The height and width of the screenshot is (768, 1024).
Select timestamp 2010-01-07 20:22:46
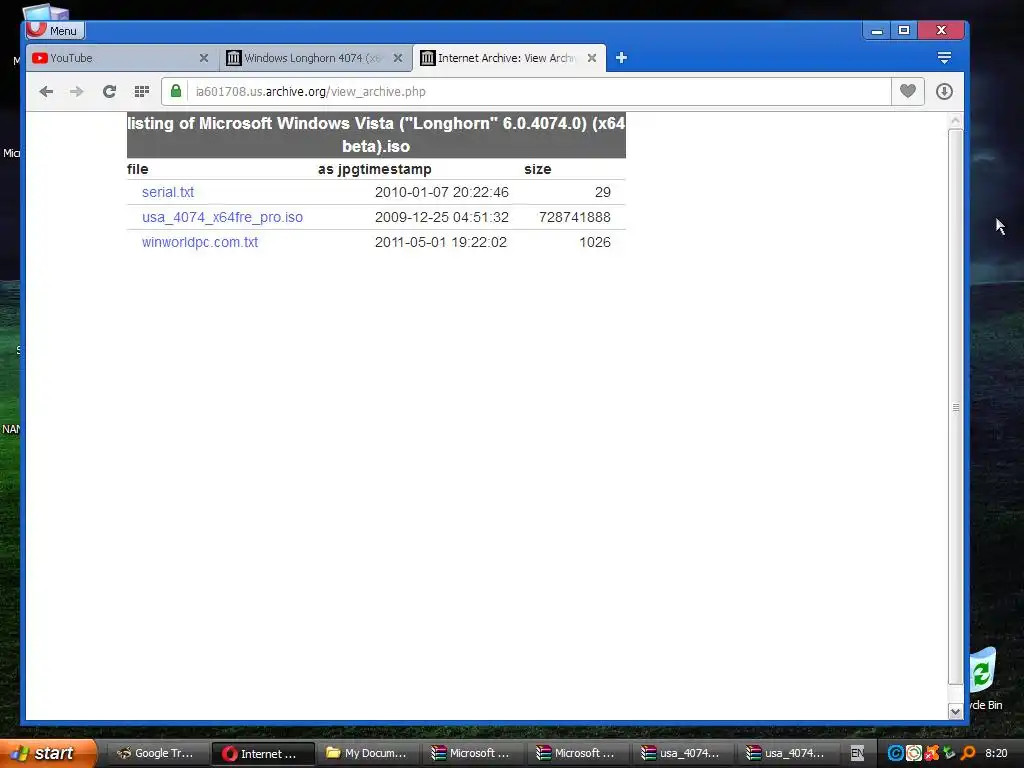441,192
